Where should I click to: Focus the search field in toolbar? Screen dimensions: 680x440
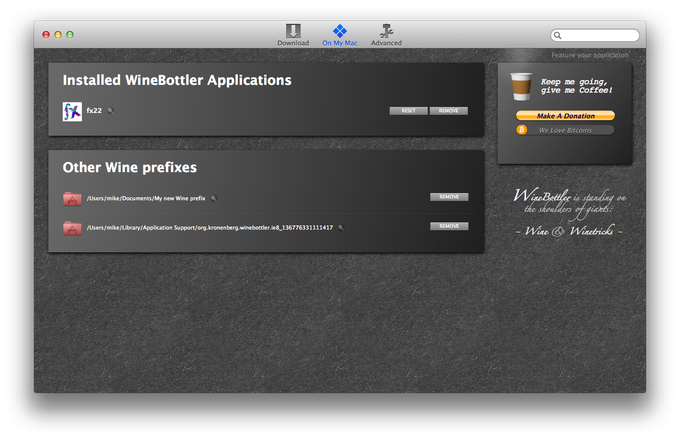coord(595,35)
